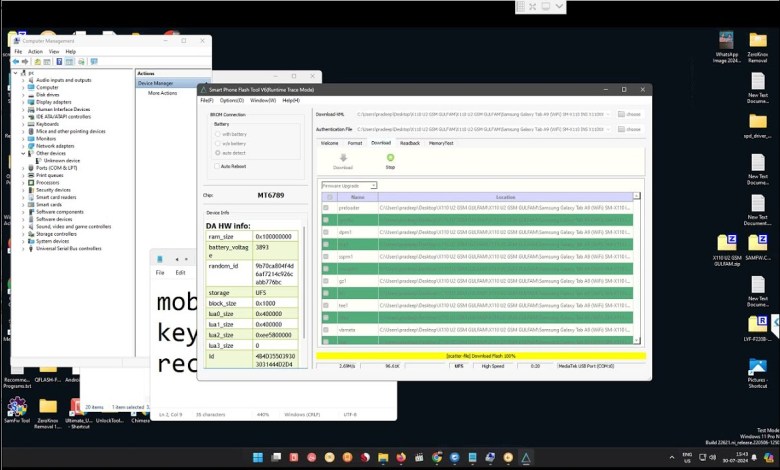Toggle the sspm1 row checkbox

pyautogui.click(x=326, y=256)
